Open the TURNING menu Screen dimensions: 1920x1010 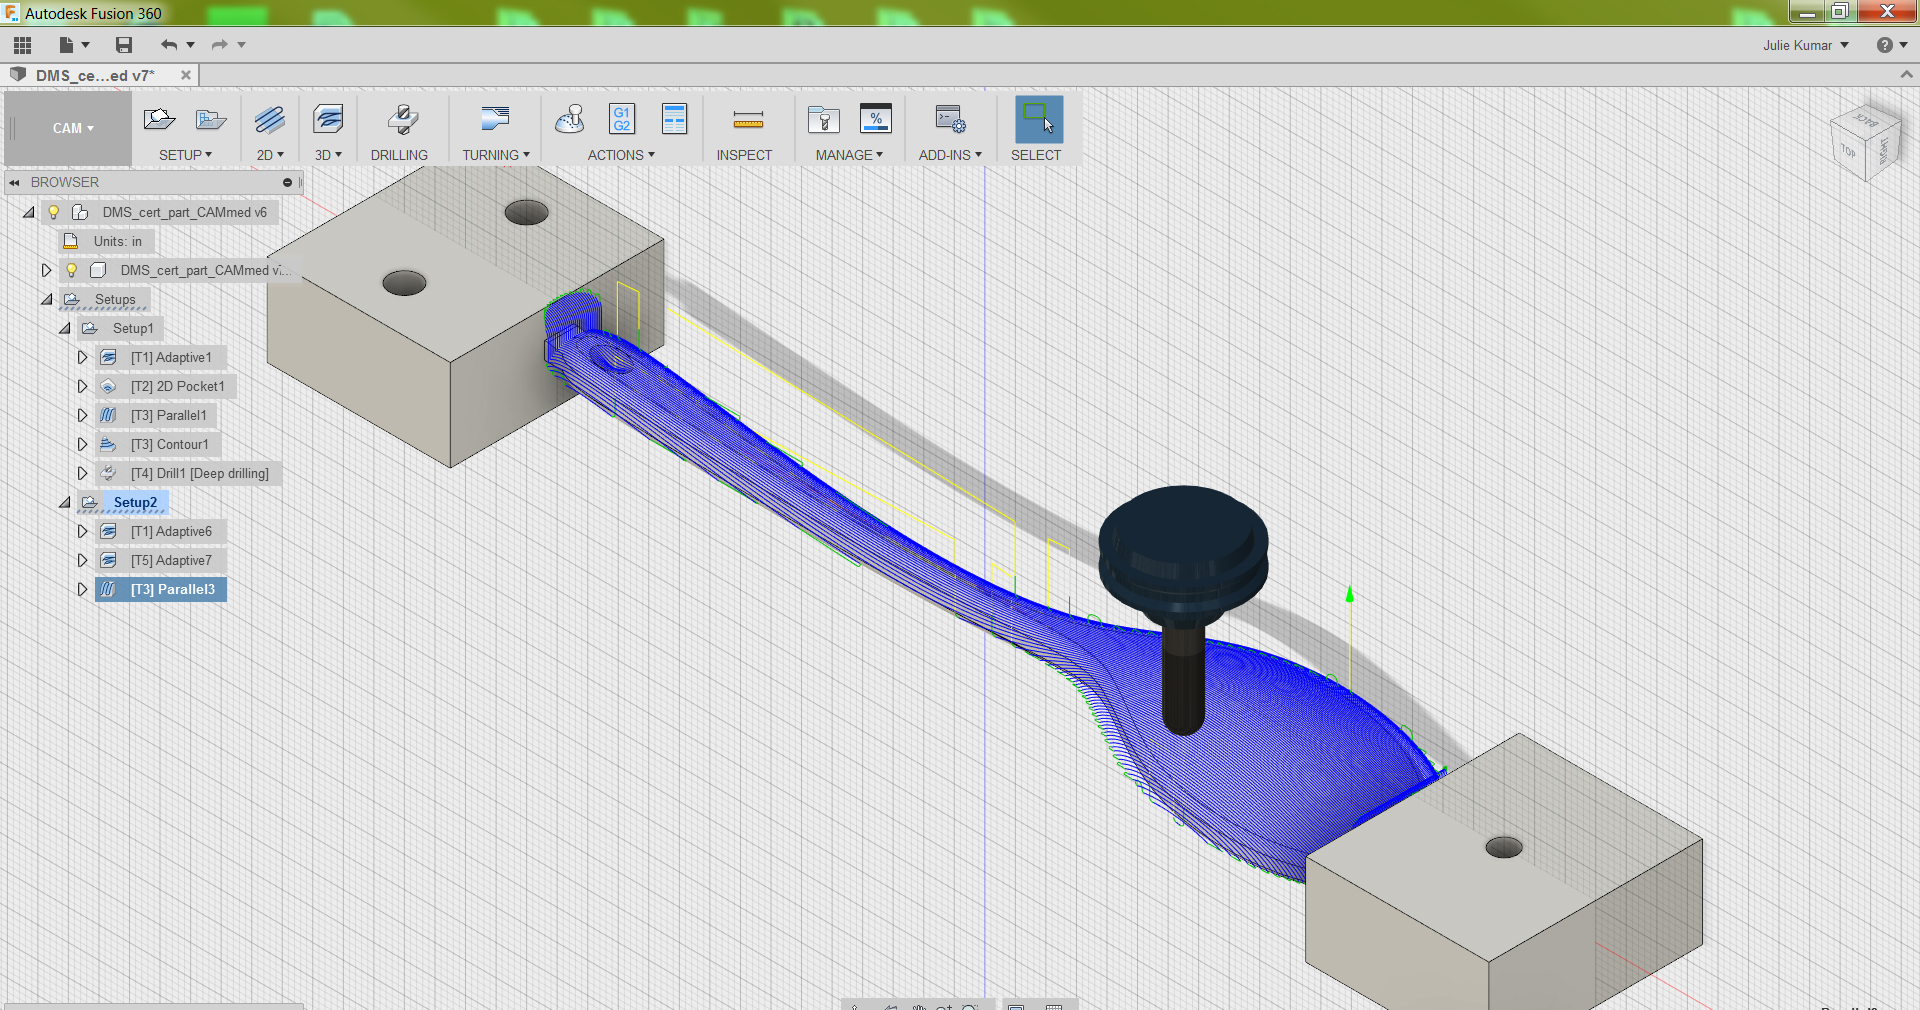tap(495, 155)
